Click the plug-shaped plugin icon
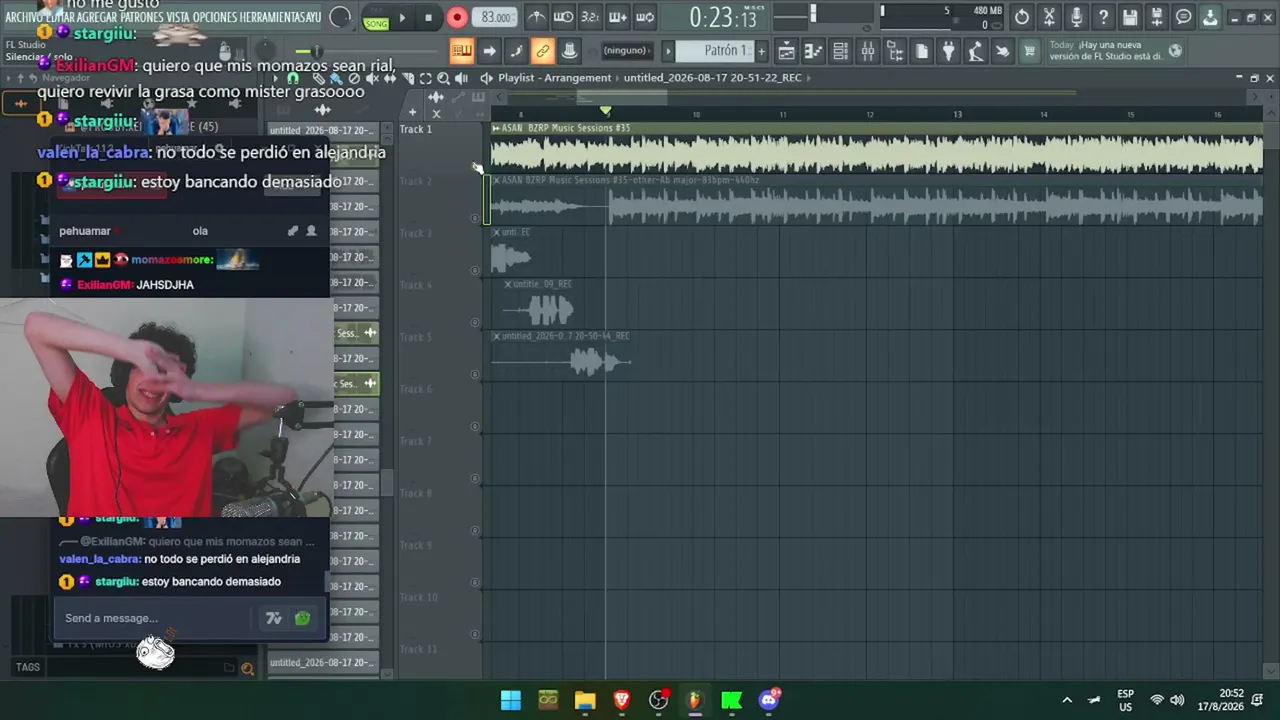 (949, 51)
